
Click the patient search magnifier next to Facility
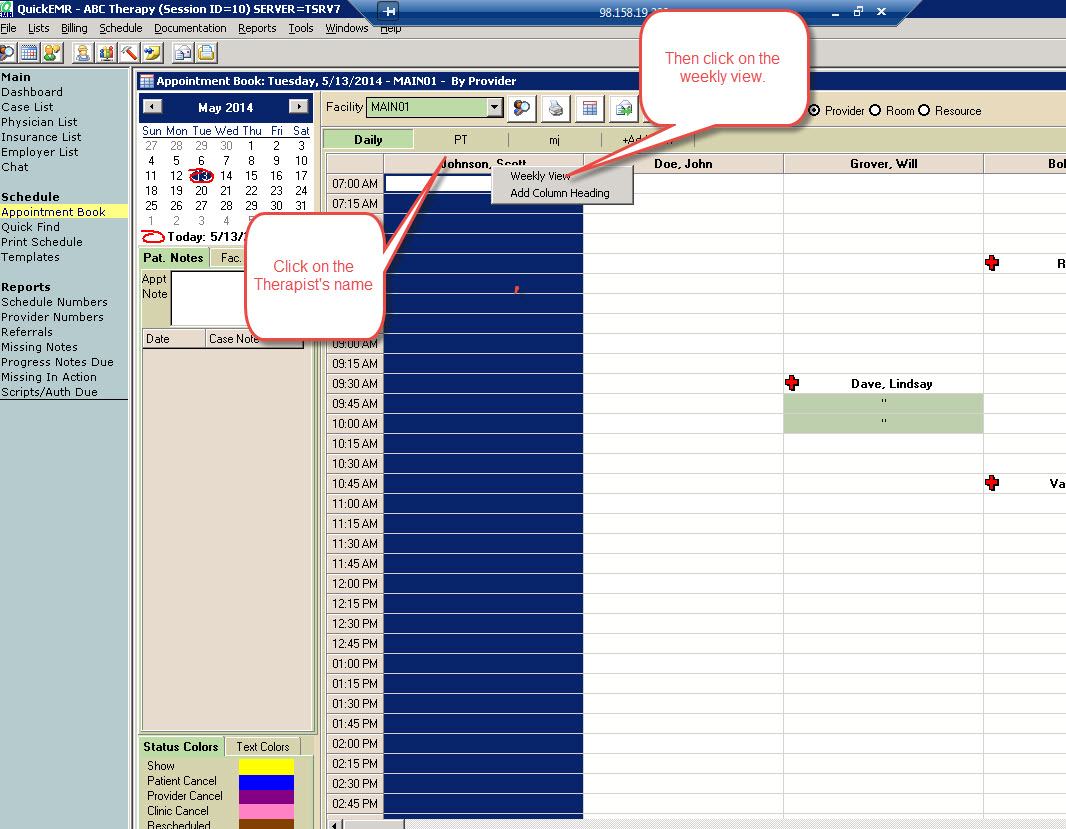[x=522, y=108]
